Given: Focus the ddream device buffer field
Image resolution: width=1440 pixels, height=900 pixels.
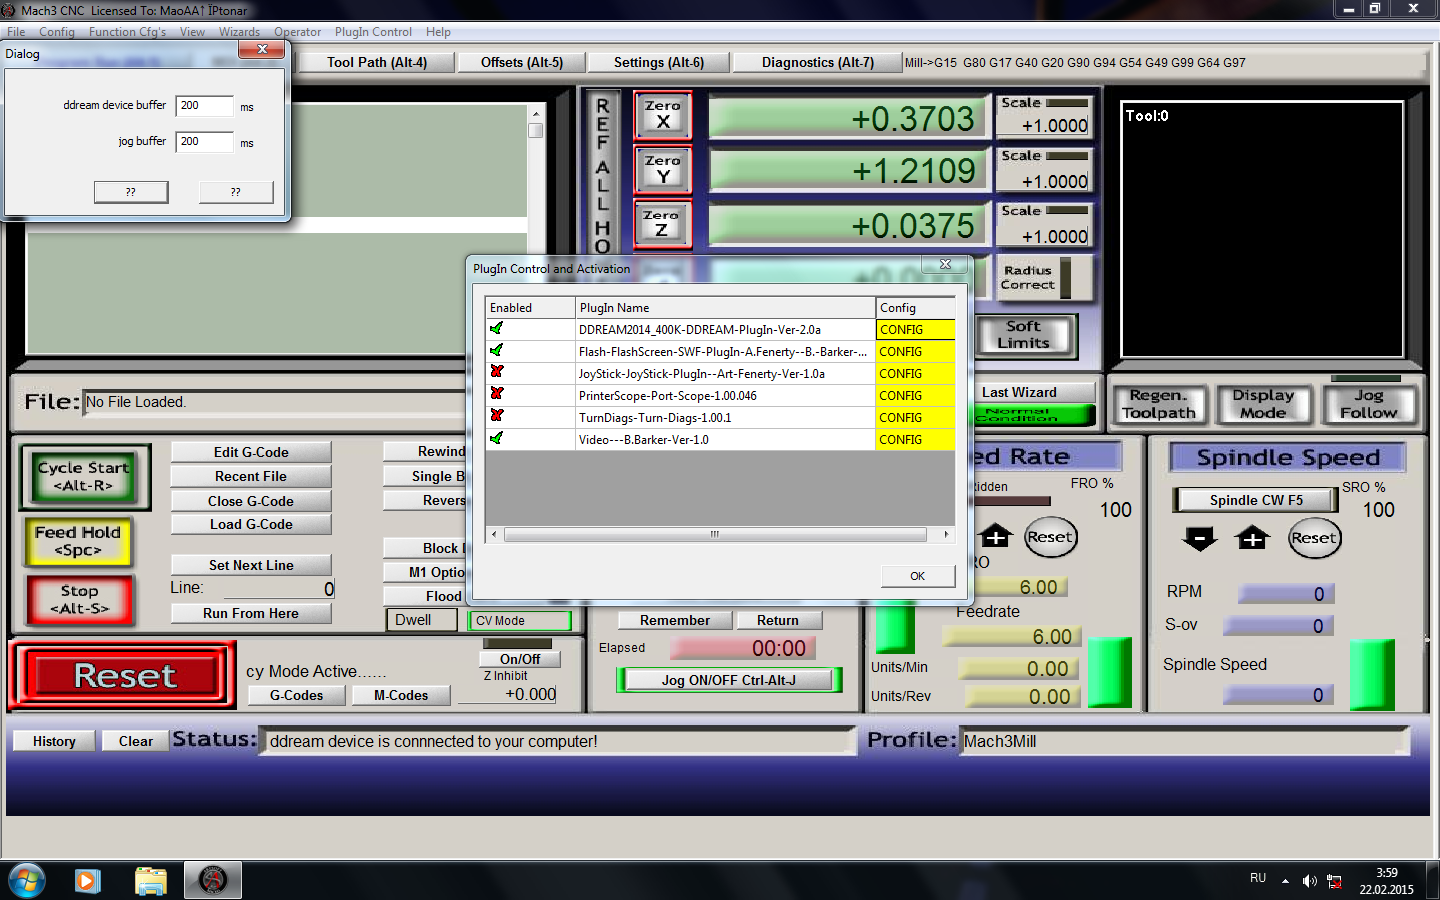Looking at the screenshot, I should (204, 106).
